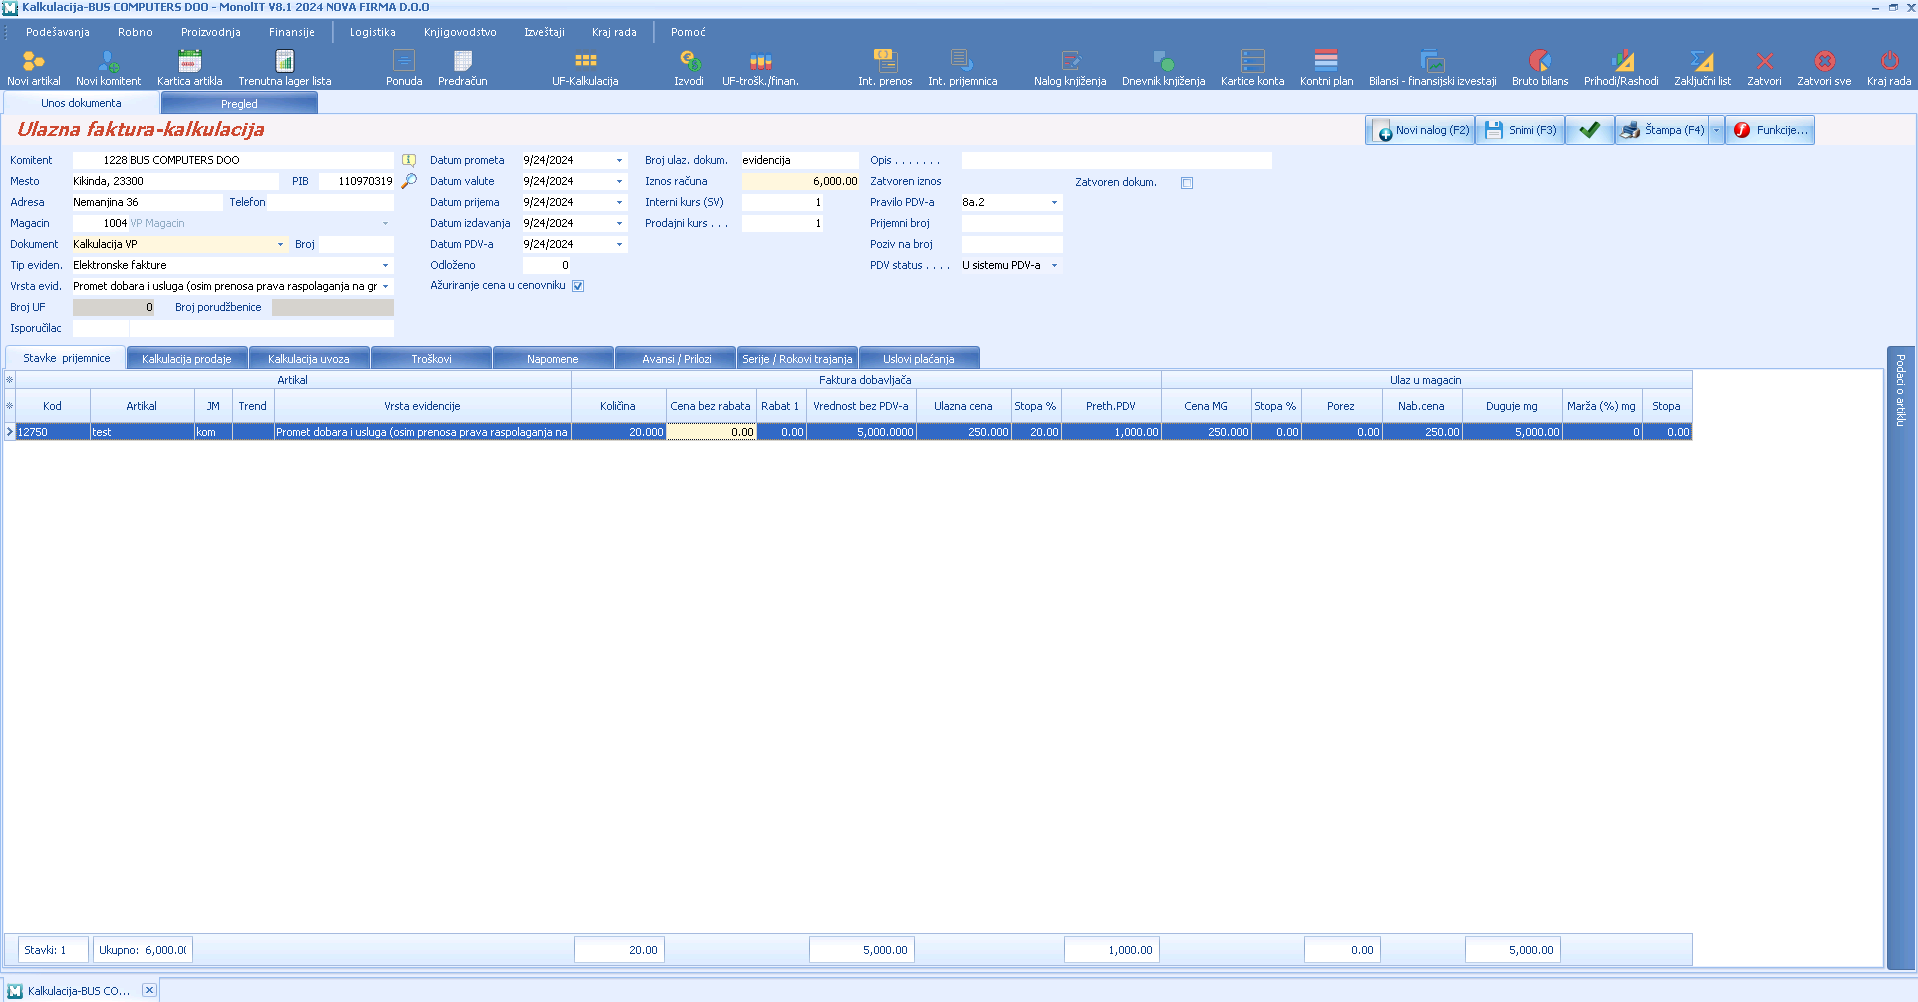Open Bilansi - finansijski izvestaji icon
Screen dimensions: 1918x1002
pyautogui.click(x=1433, y=68)
